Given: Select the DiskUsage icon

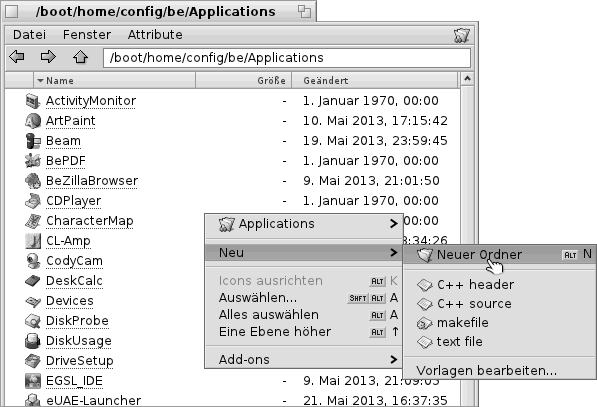Looking at the screenshot, I should tap(33, 341).
